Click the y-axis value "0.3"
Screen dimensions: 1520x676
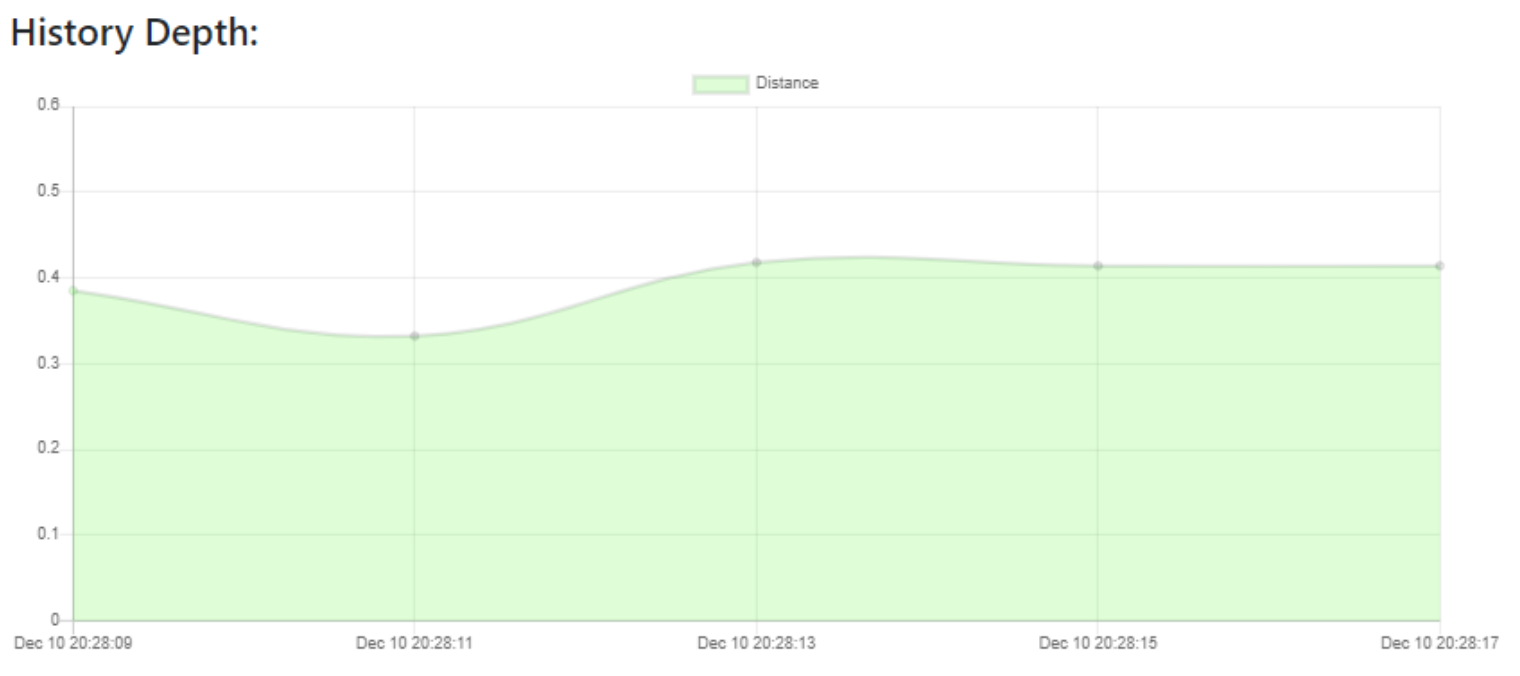[49, 363]
